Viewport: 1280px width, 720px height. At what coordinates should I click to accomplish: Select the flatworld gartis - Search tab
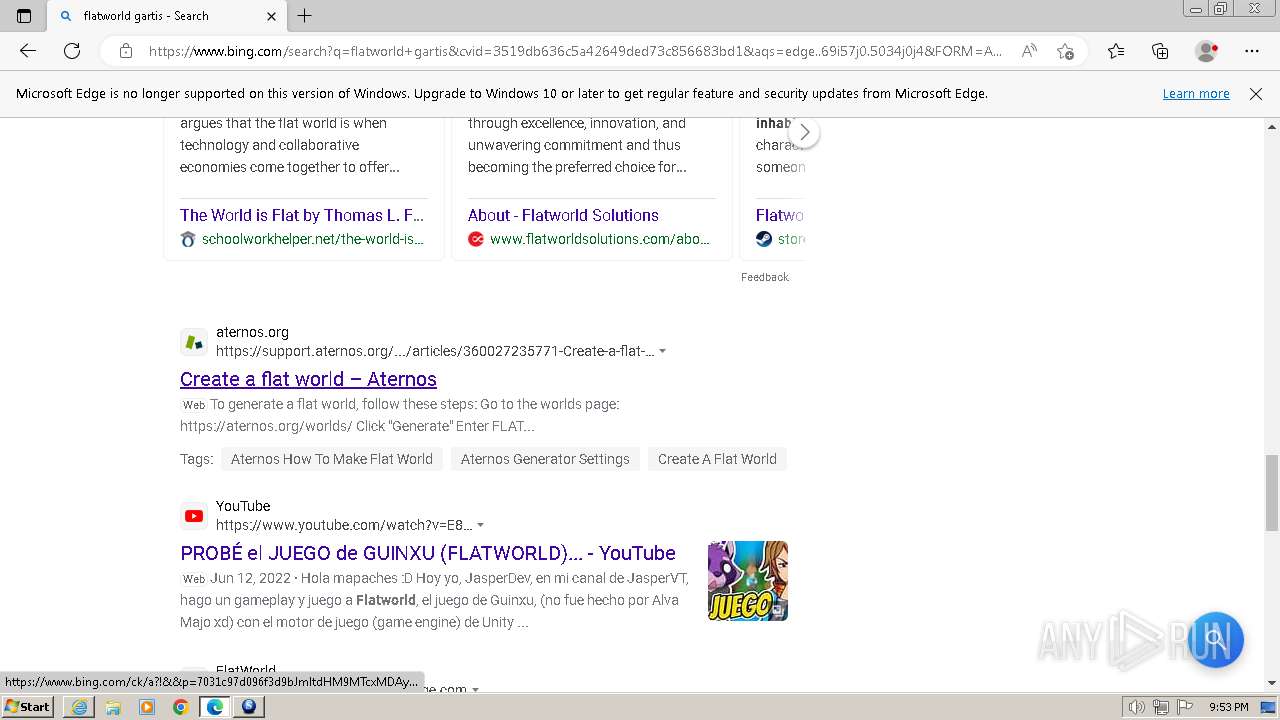(167, 16)
